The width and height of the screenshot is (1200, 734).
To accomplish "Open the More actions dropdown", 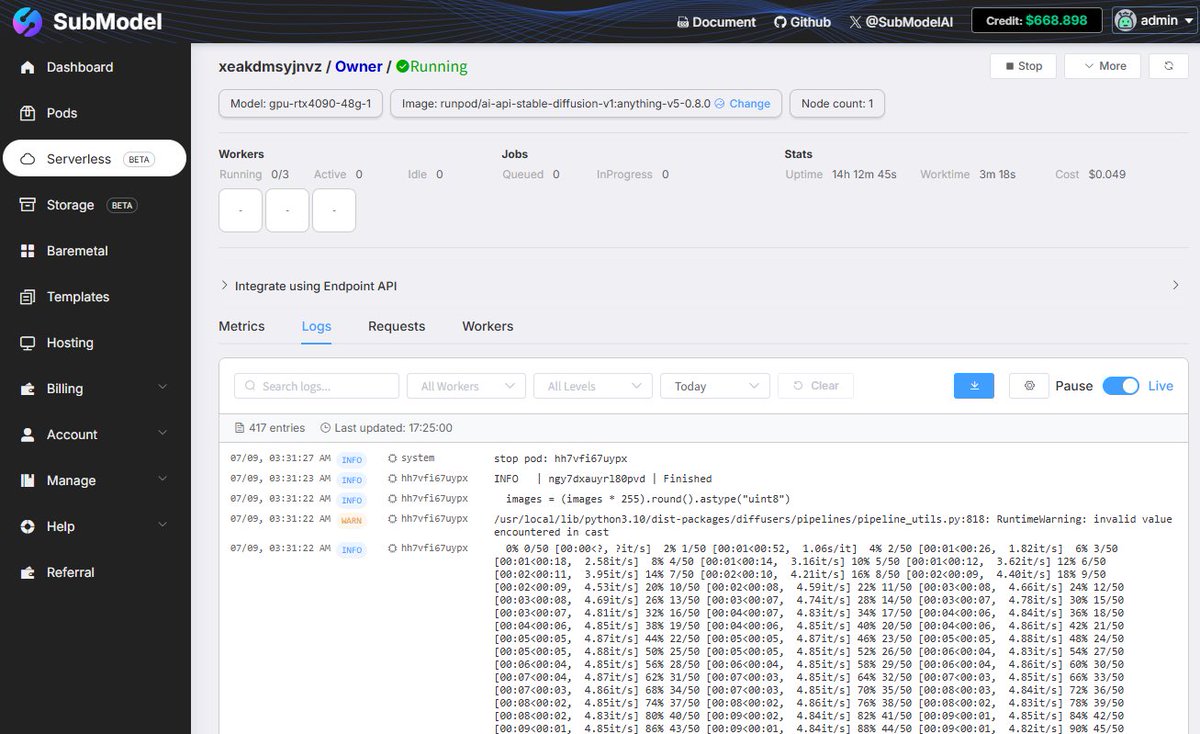I will (1102, 66).
